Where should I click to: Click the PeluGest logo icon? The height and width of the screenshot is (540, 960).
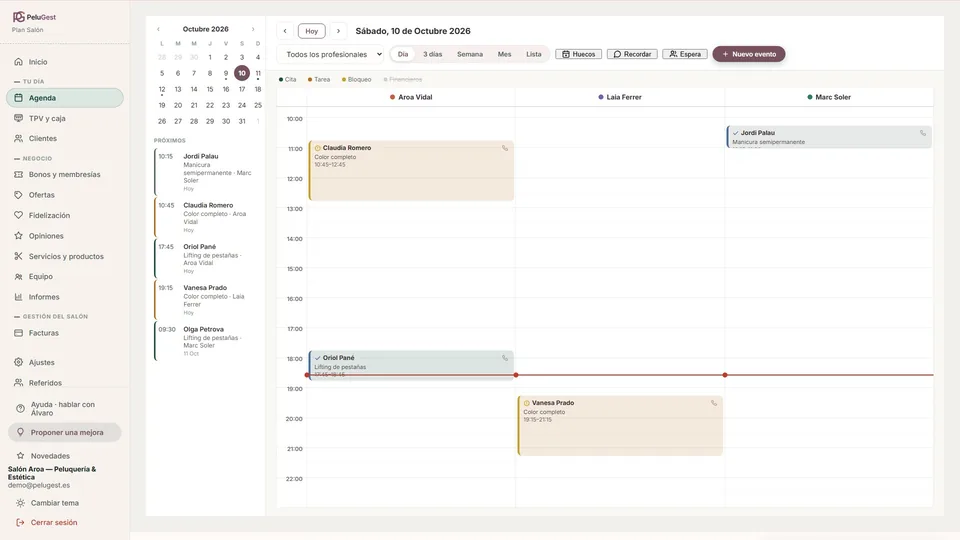(19, 17)
